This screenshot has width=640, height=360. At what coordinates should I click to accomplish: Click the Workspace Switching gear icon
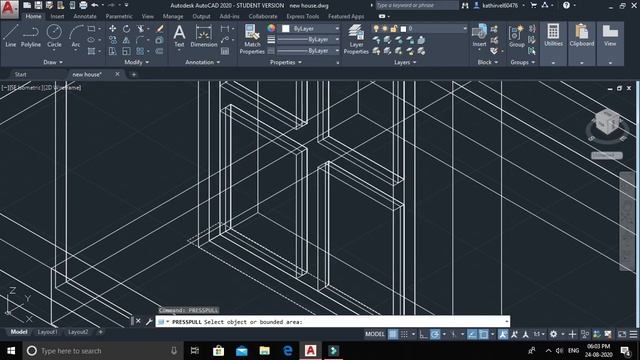[553, 334]
